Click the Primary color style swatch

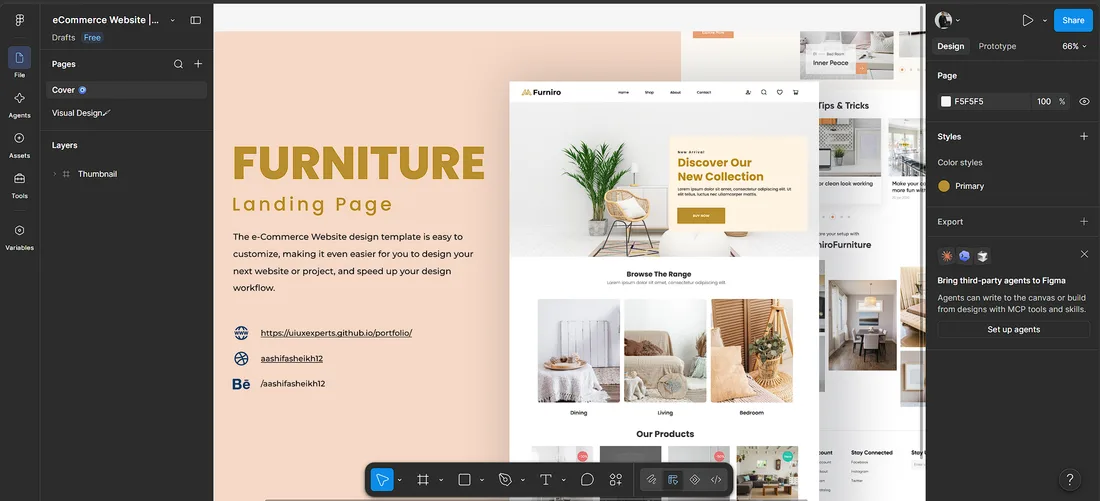click(x=944, y=186)
